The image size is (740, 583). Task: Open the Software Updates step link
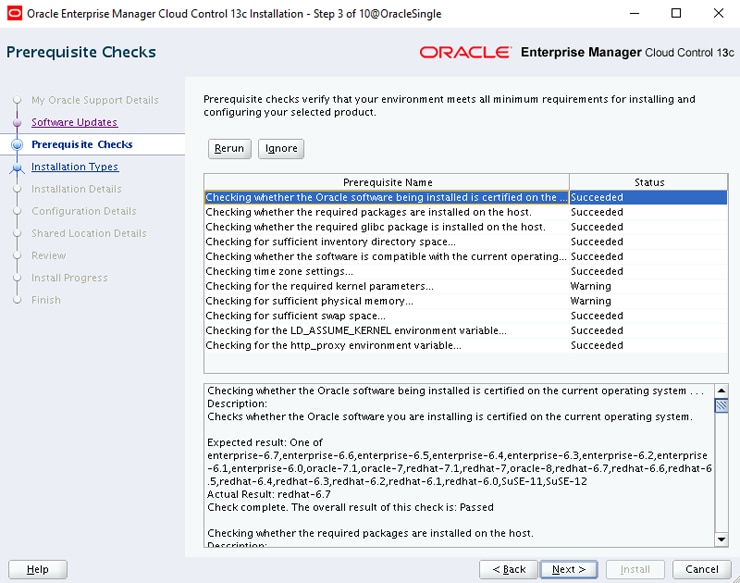[x=74, y=122]
